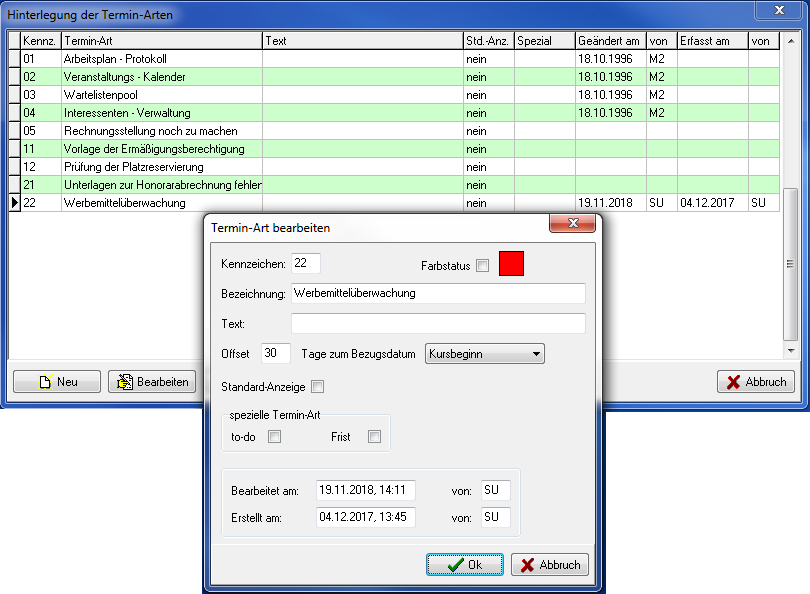
Task: Select the Rechnungsstellung noch zu machen row
Action: coord(394,131)
